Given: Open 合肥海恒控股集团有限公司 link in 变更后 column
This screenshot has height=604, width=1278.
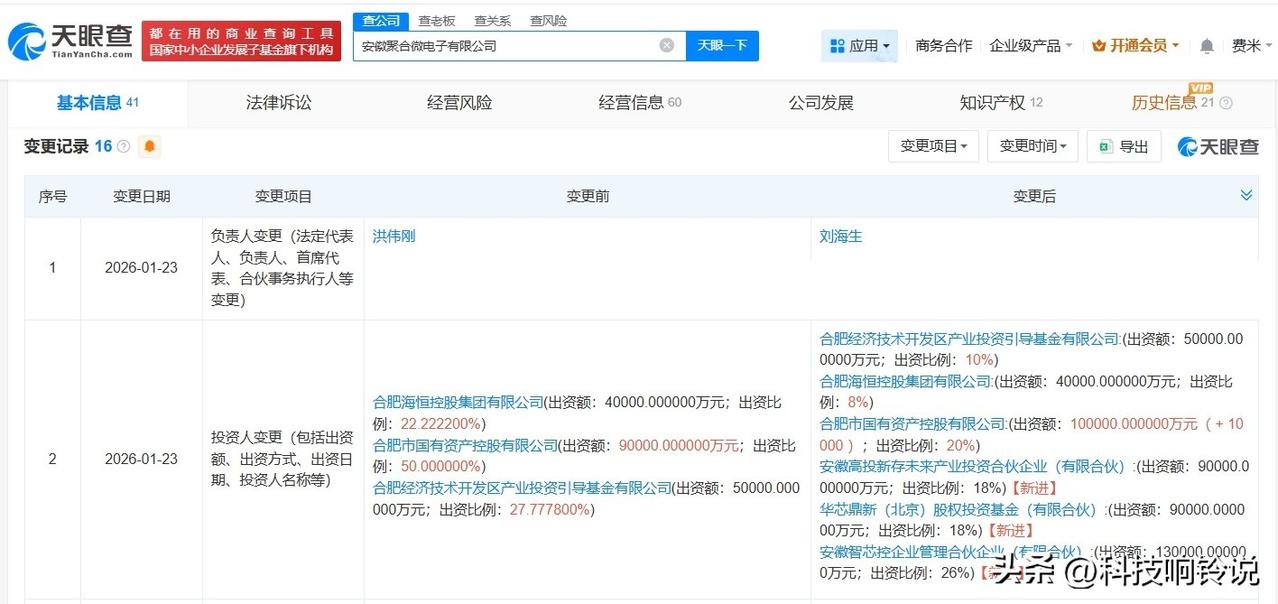Looking at the screenshot, I should pos(905,381).
